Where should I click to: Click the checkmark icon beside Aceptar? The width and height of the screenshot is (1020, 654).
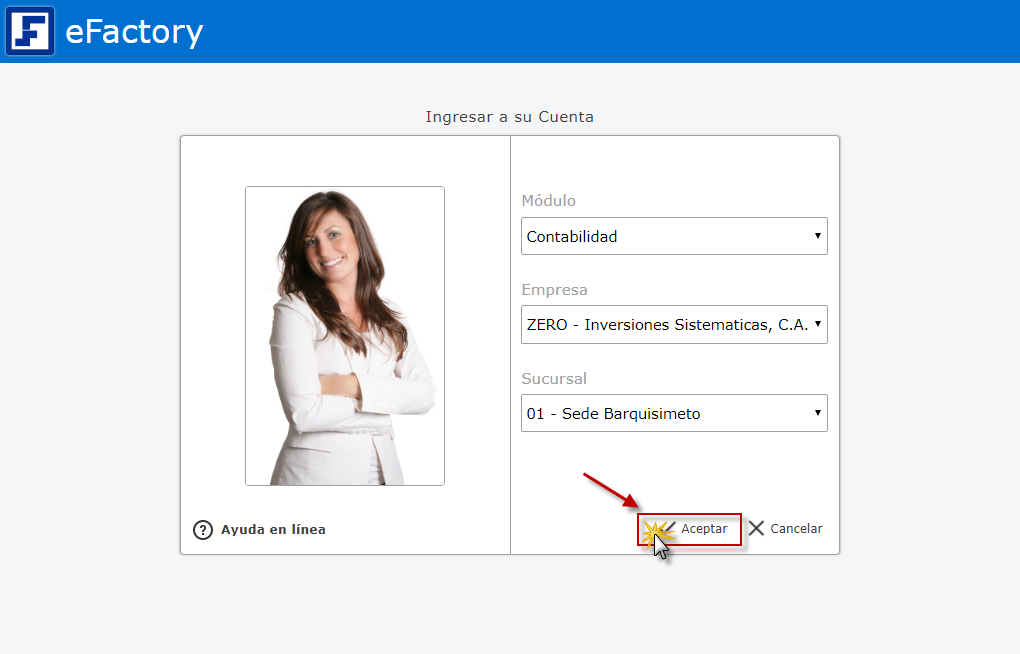(666, 528)
